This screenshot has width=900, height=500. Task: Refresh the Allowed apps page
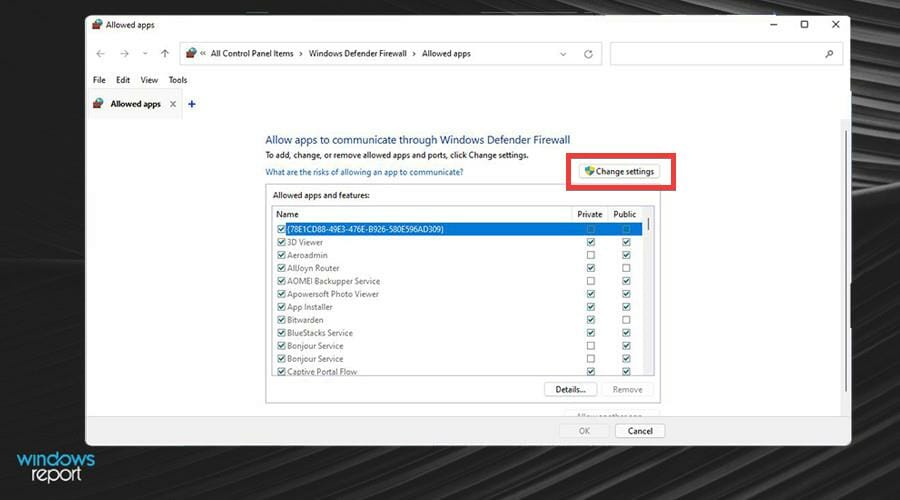(588, 54)
